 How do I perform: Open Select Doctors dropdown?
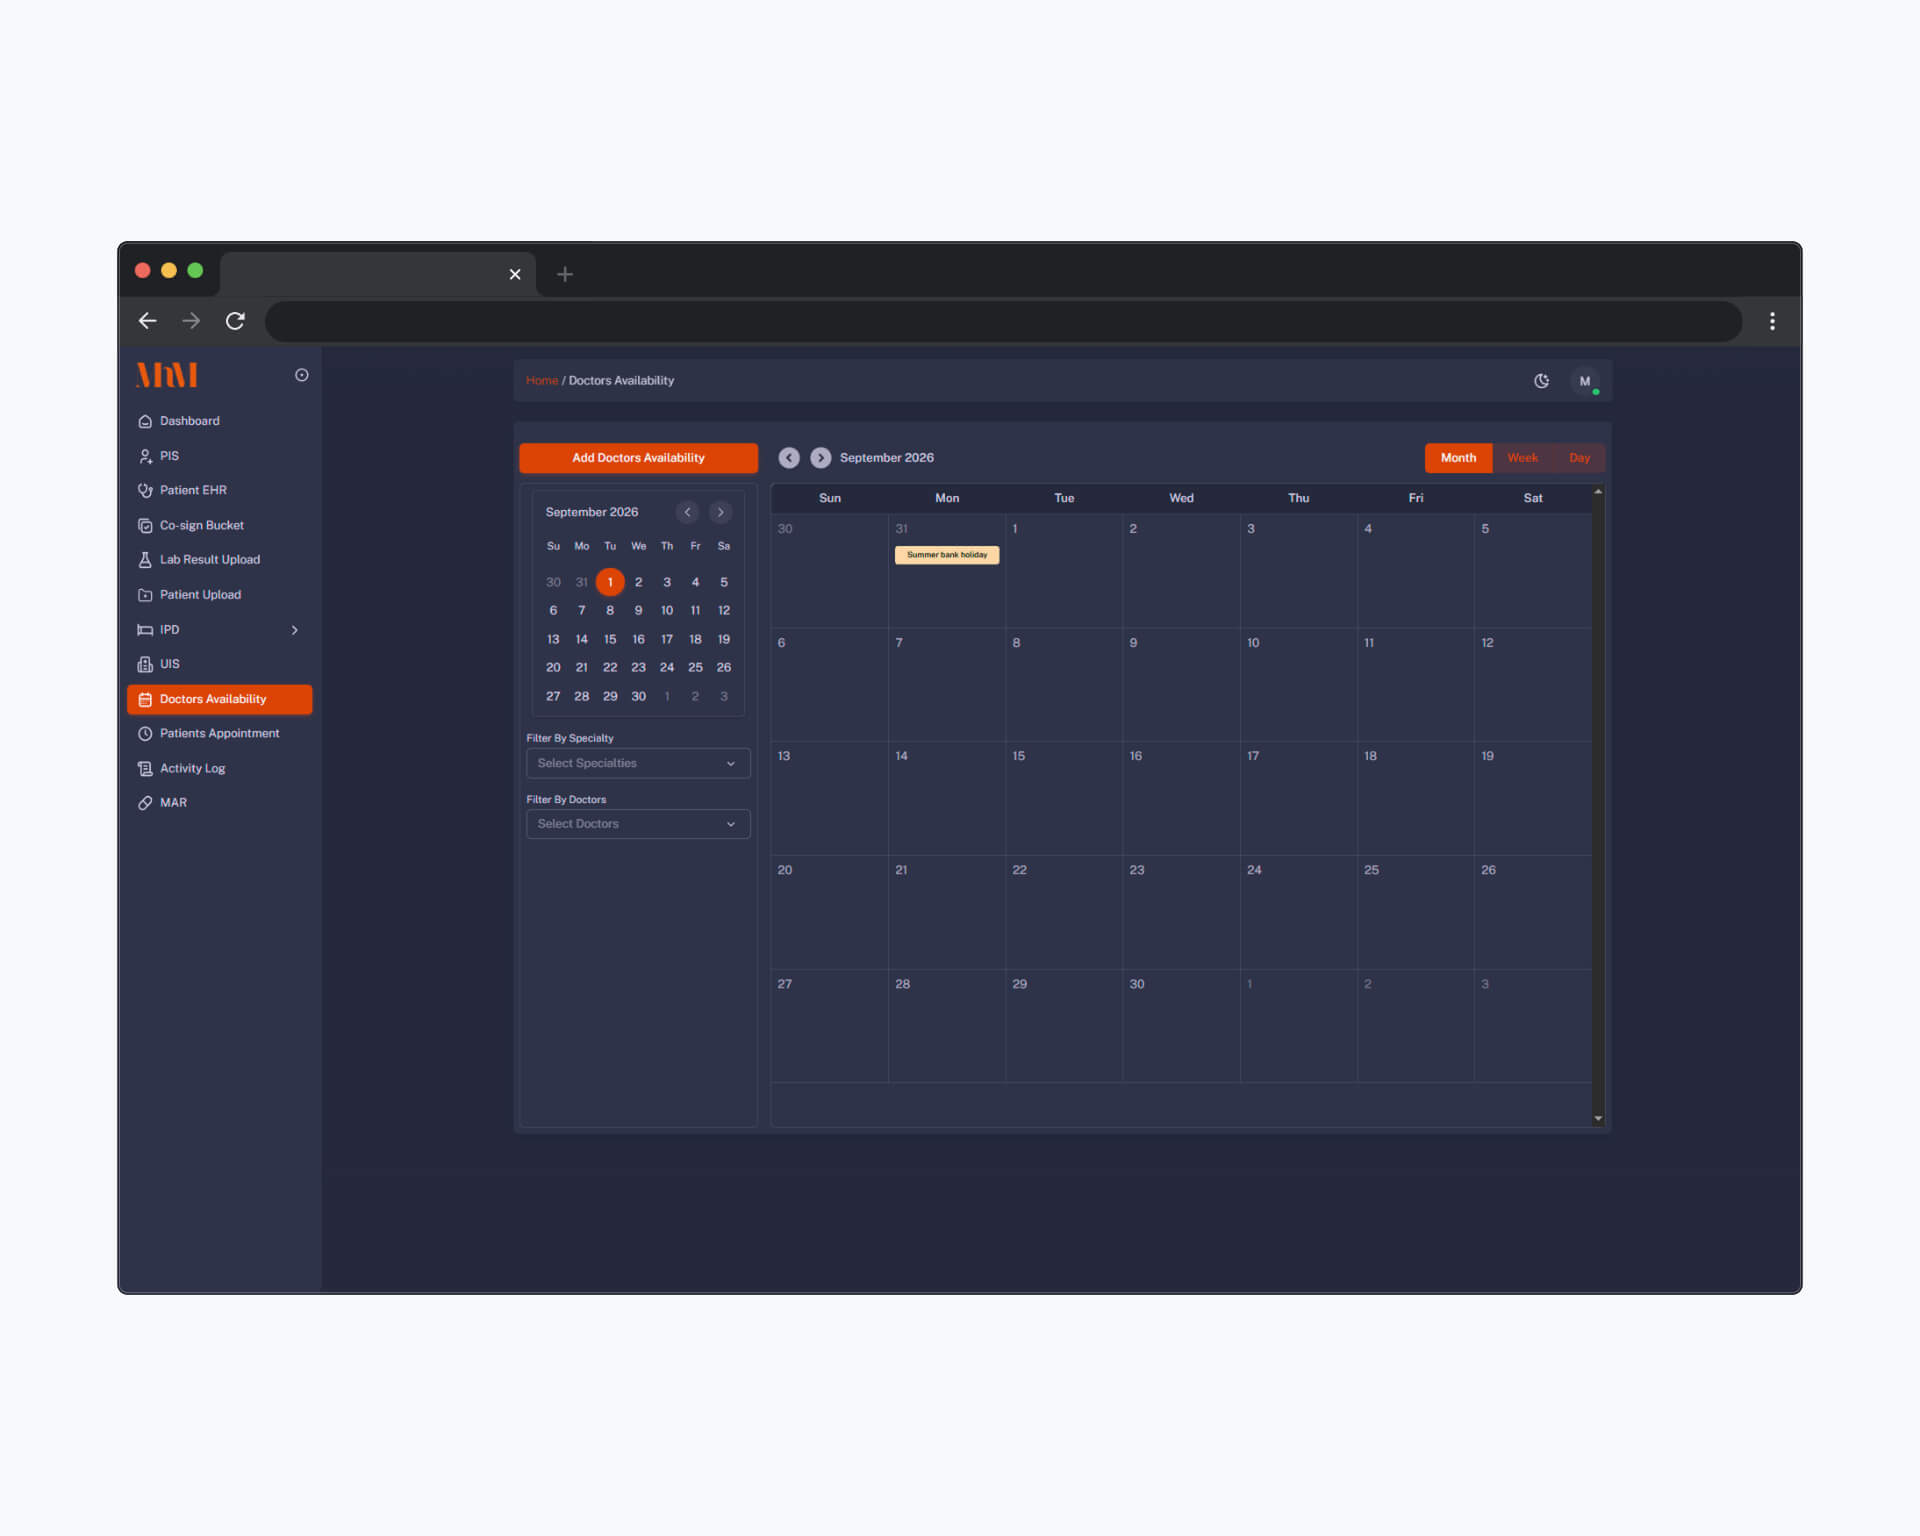coord(637,824)
